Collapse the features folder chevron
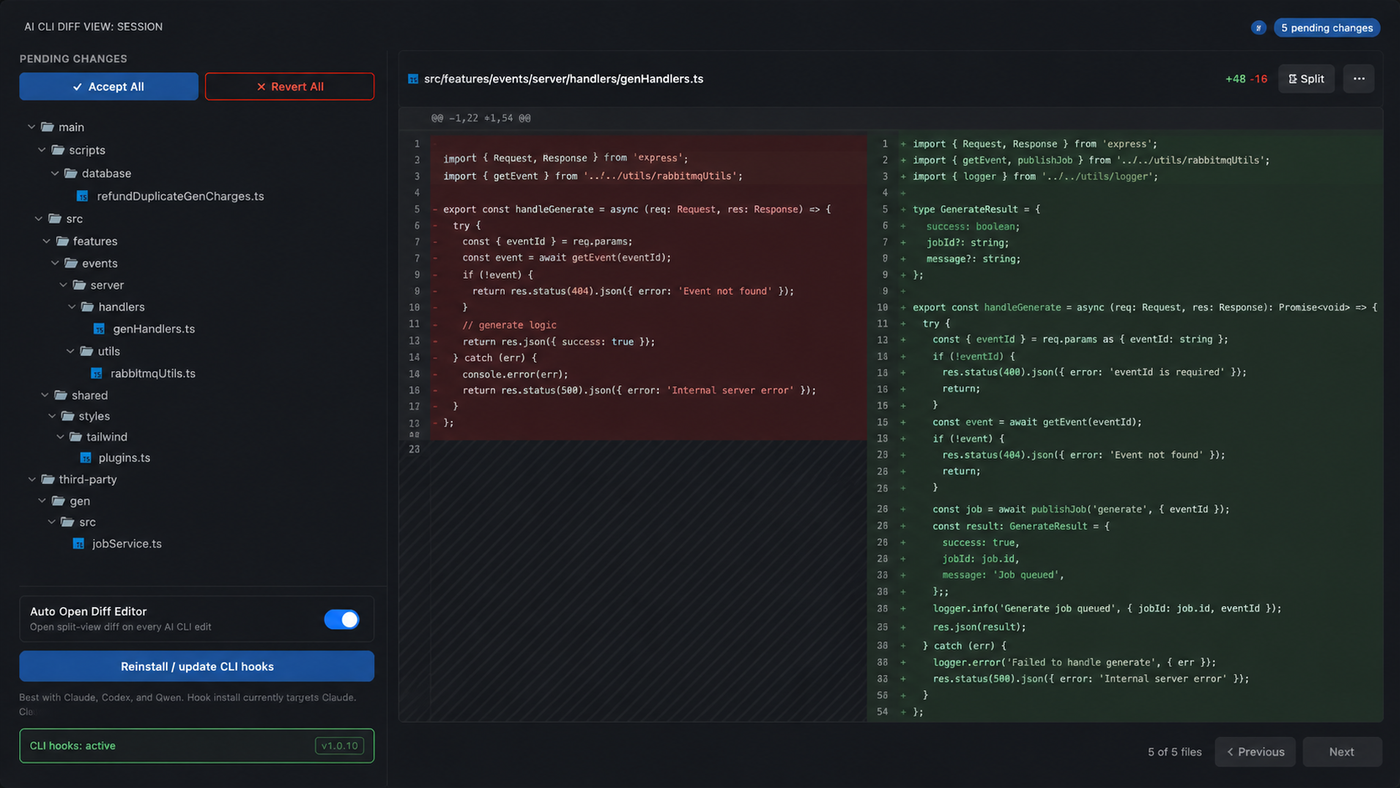The height and width of the screenshot is (788, 1400). click(46, 241)
